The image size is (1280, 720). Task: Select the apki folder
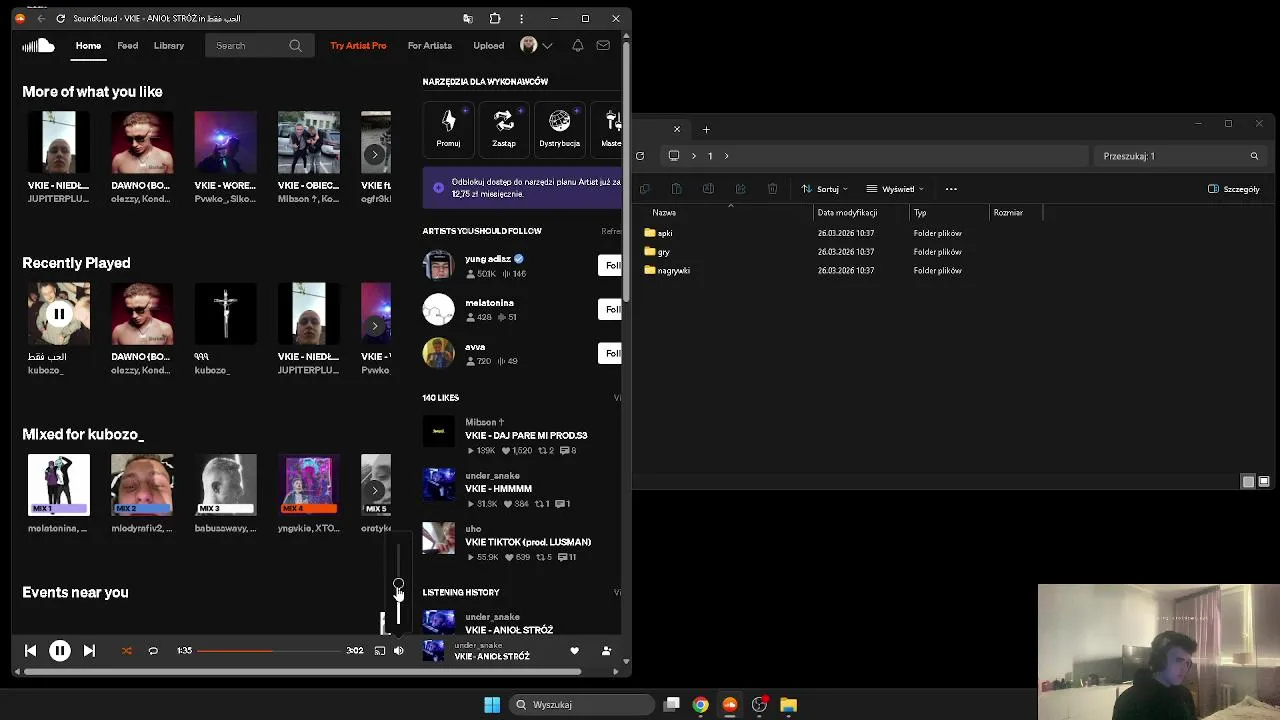pyautogui.click(x=665, y=233)
